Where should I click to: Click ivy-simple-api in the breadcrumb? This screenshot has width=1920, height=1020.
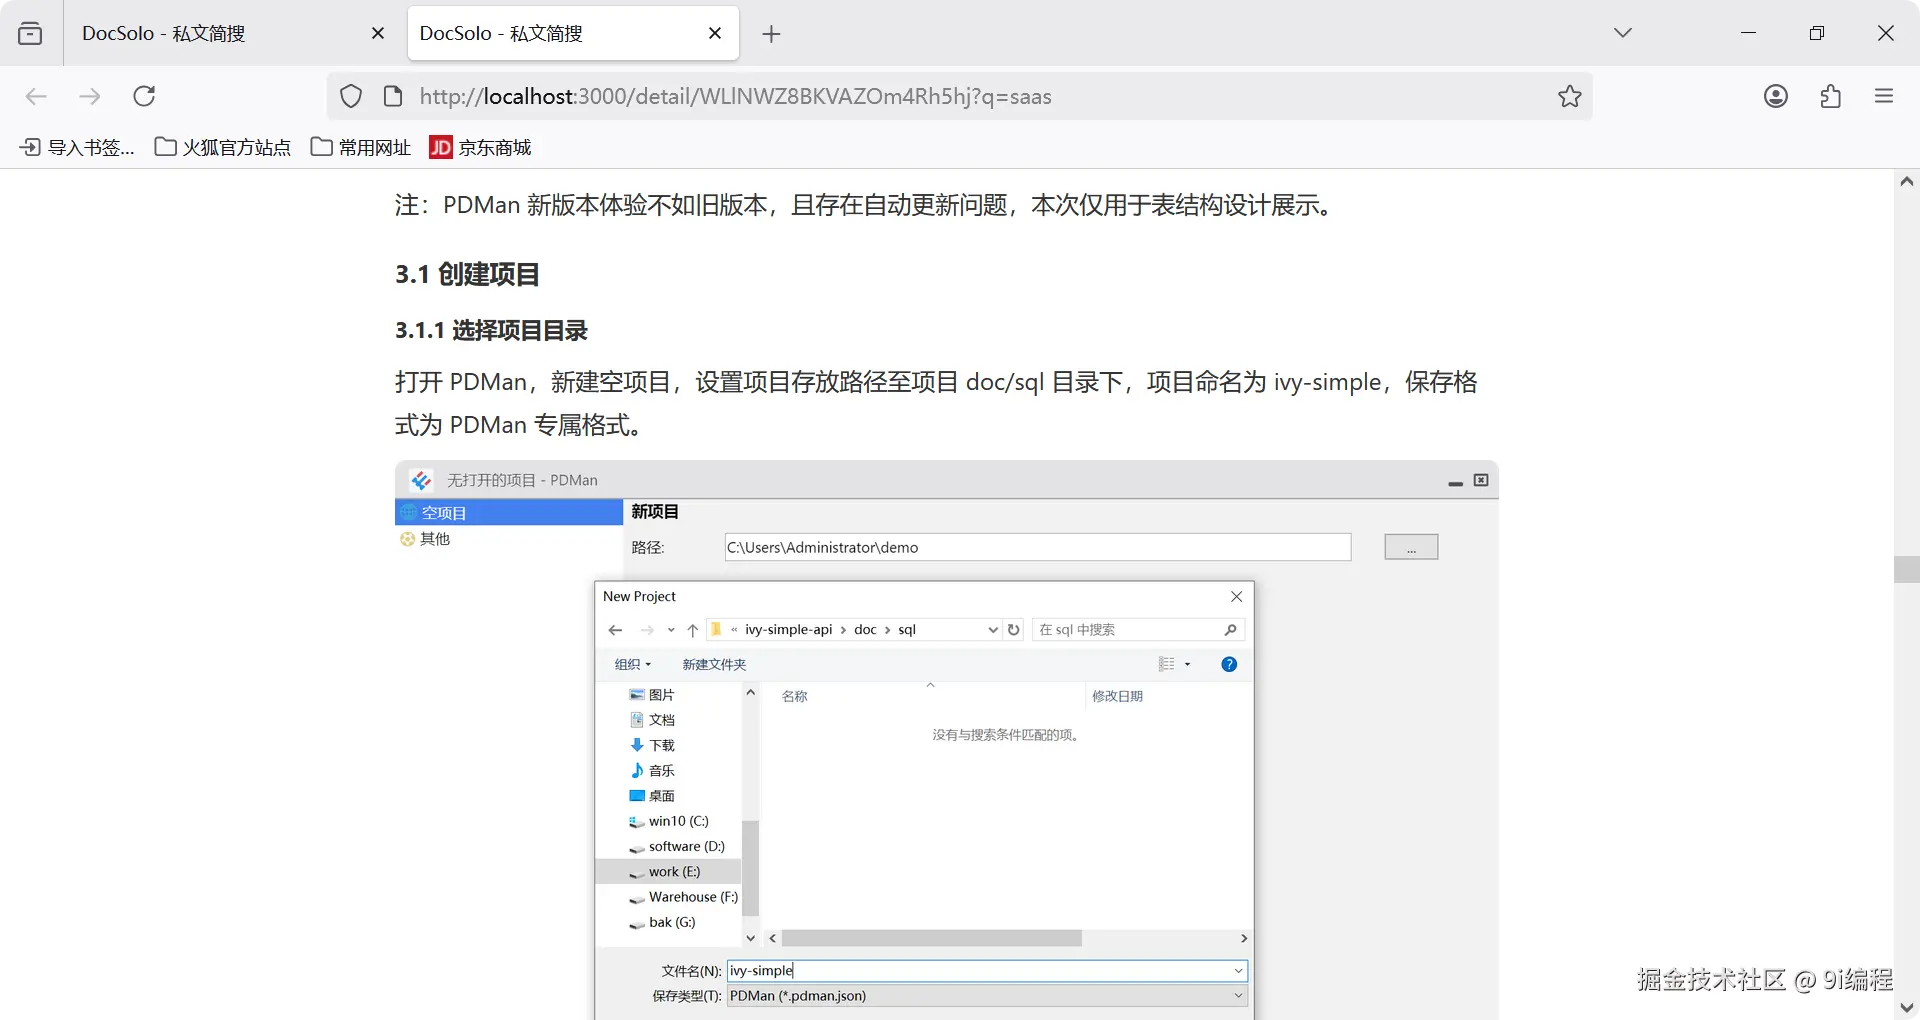(788, 630)
